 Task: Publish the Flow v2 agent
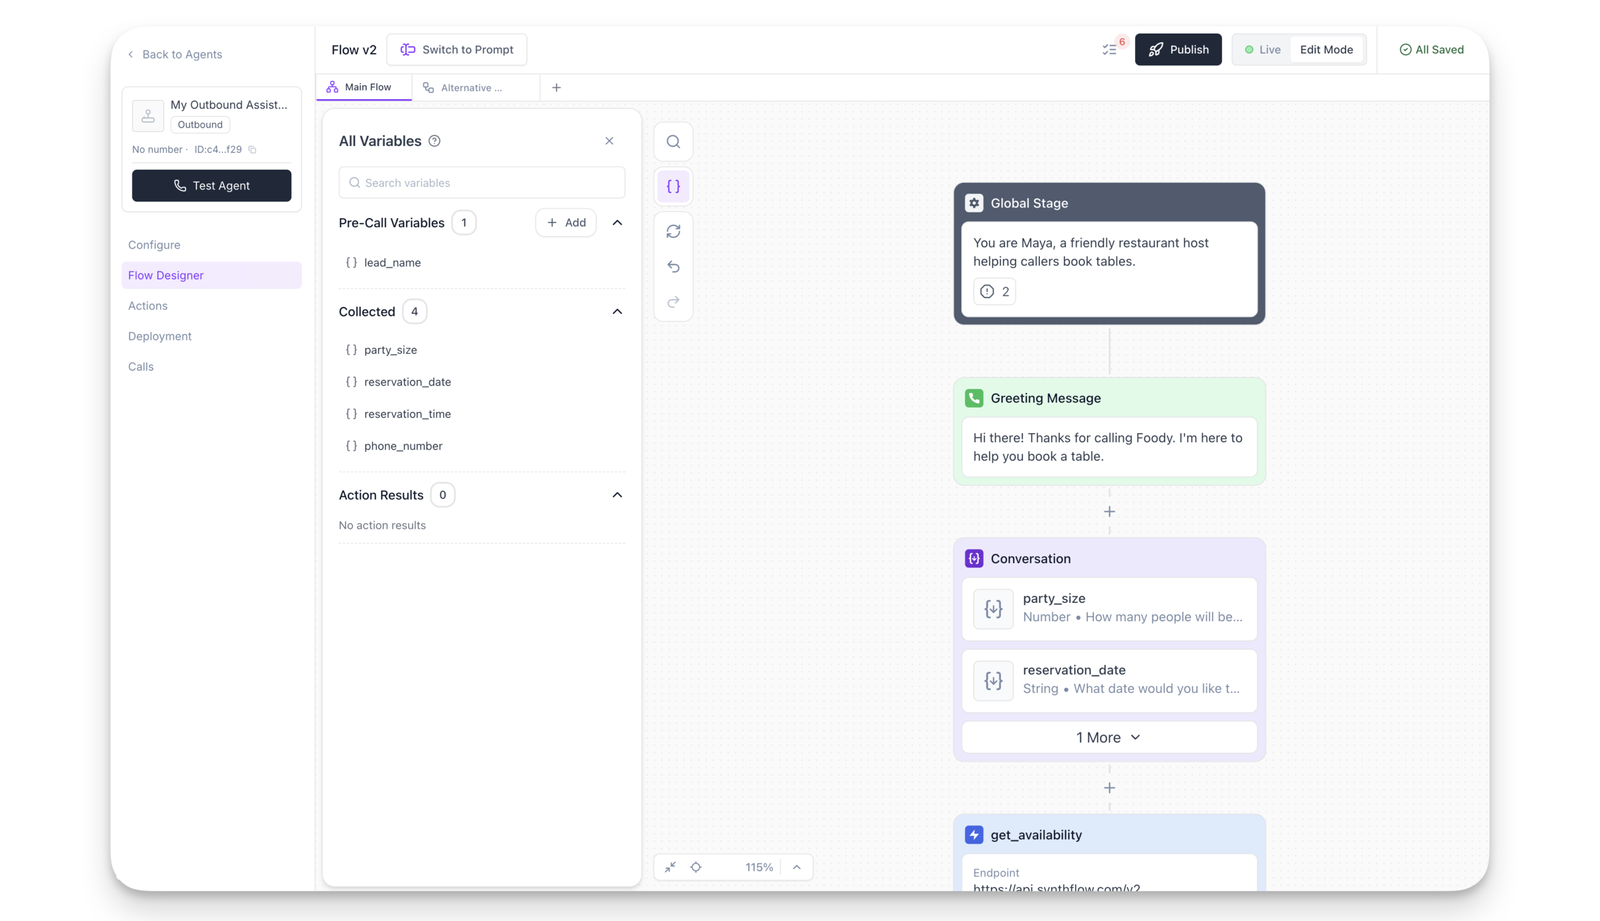click(1178, 49)
